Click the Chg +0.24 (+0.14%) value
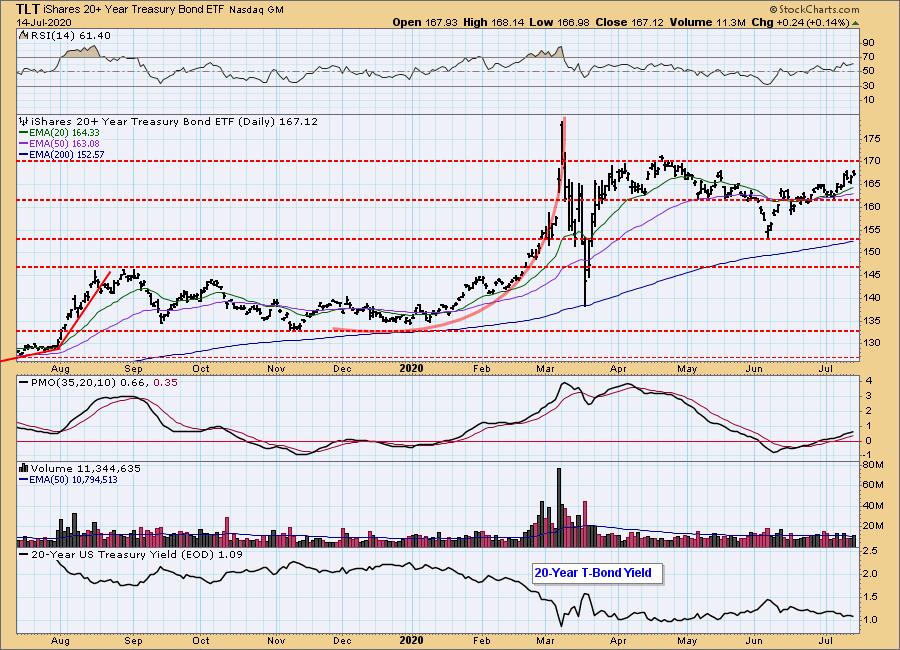 click(x=800, y=22)
